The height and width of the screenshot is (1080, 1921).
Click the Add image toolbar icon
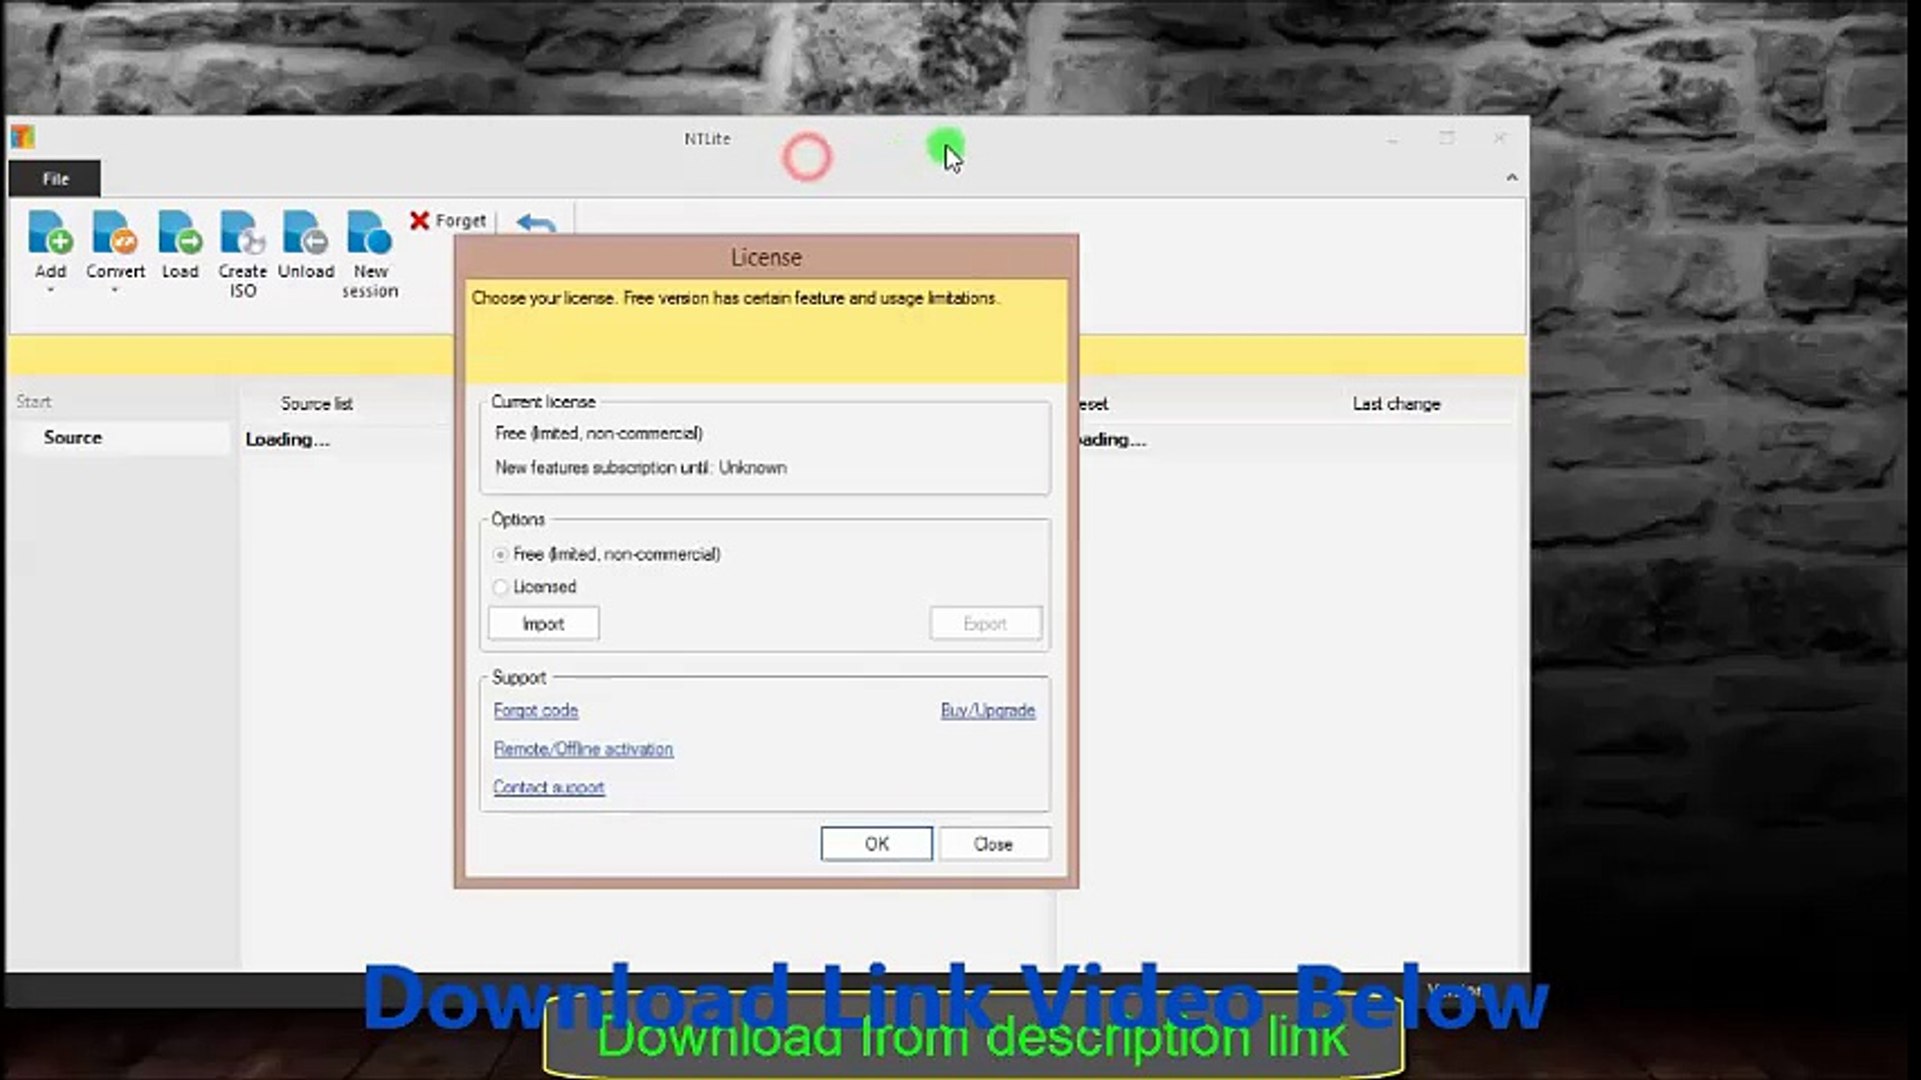[50, 233]
